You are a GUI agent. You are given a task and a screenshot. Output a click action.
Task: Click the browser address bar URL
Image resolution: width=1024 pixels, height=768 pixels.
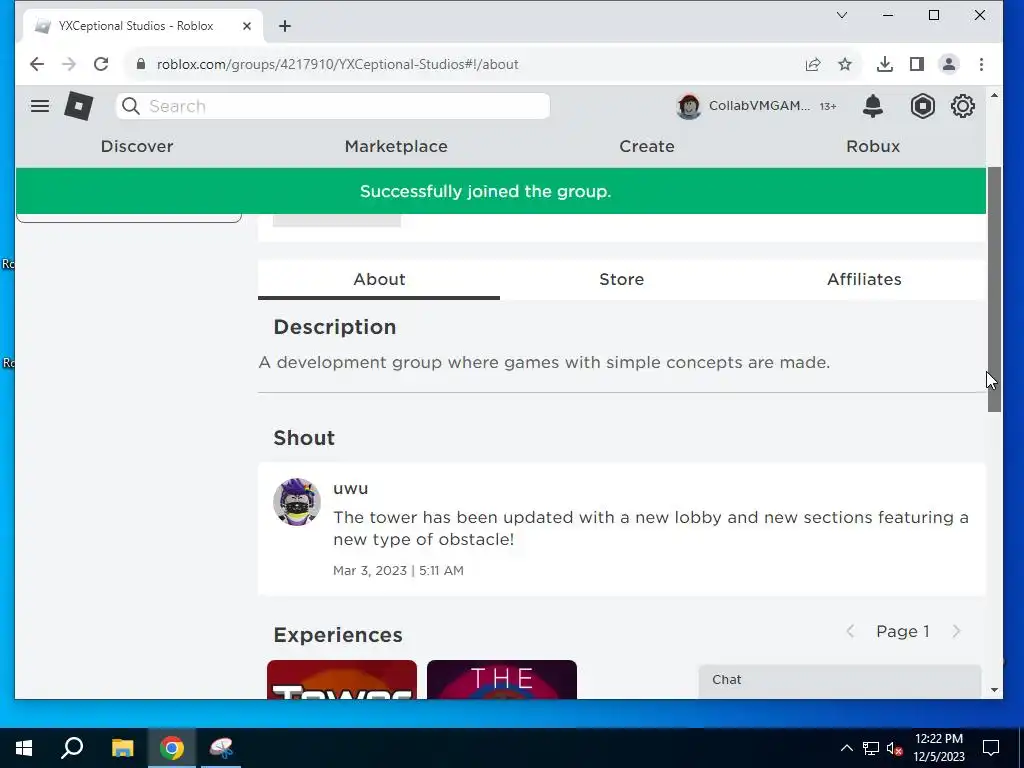click(x=338, y=64)
